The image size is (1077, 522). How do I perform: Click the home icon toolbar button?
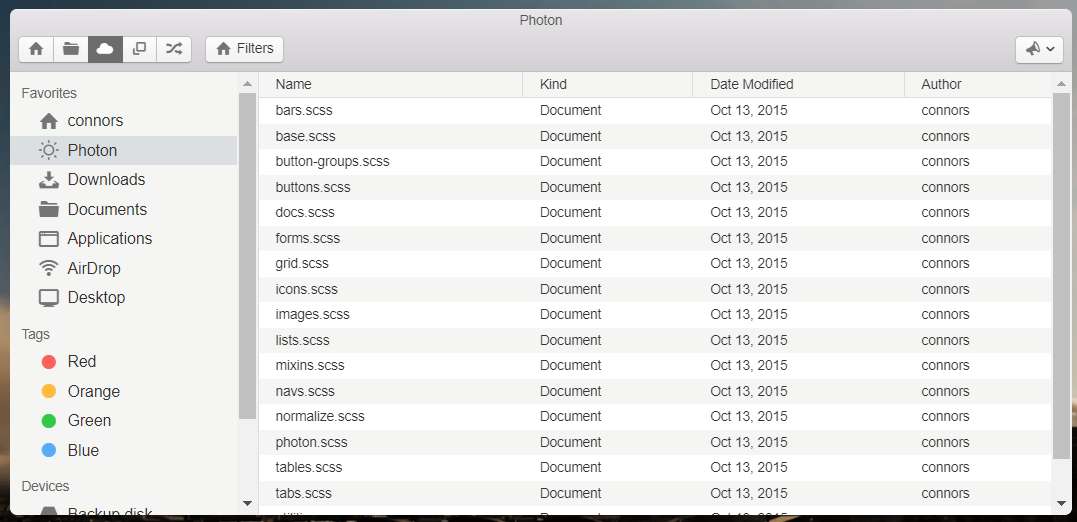(x=36, y=49)
